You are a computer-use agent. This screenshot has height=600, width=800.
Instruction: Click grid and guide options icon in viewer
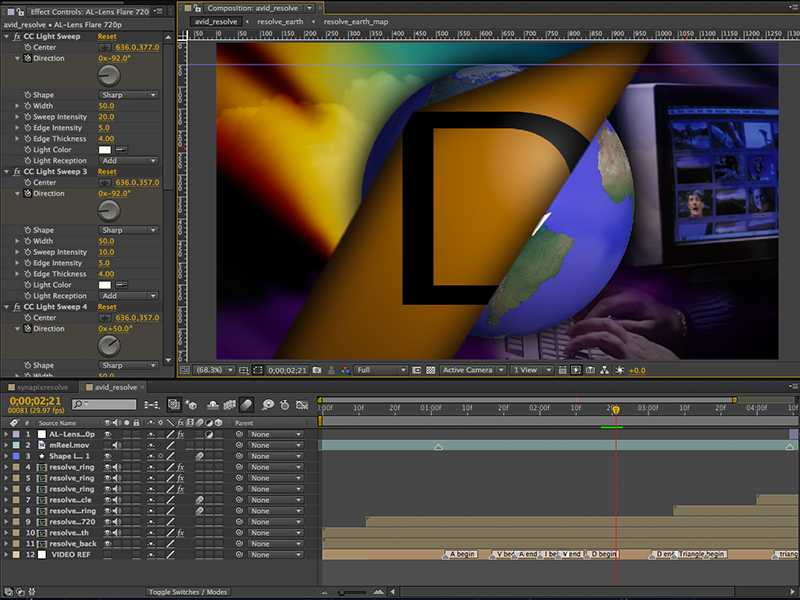pos(244,370)
